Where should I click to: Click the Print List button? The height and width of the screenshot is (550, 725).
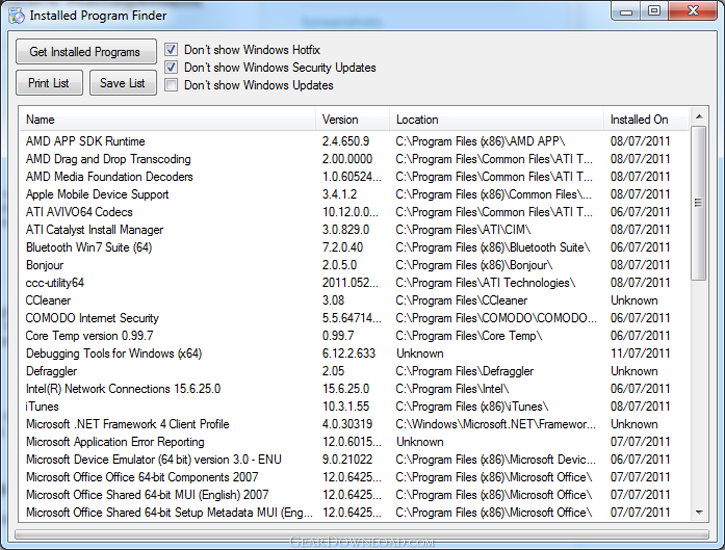tap(49, 83)
